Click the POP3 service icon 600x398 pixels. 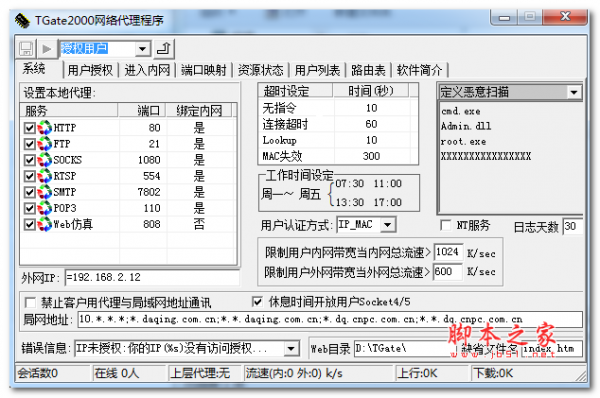coord(44,208)
